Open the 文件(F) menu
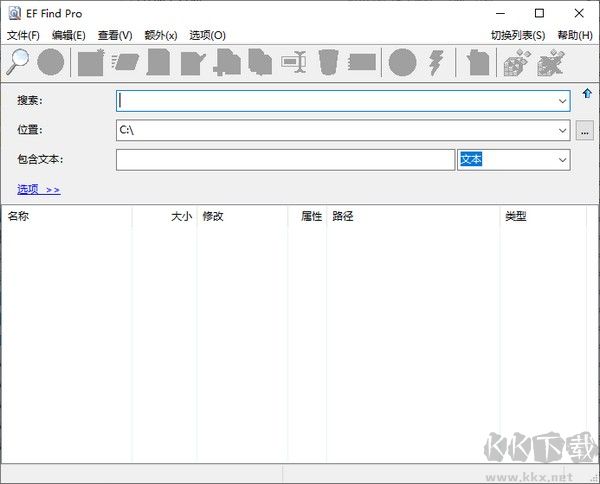 click(x=23, y=35)
